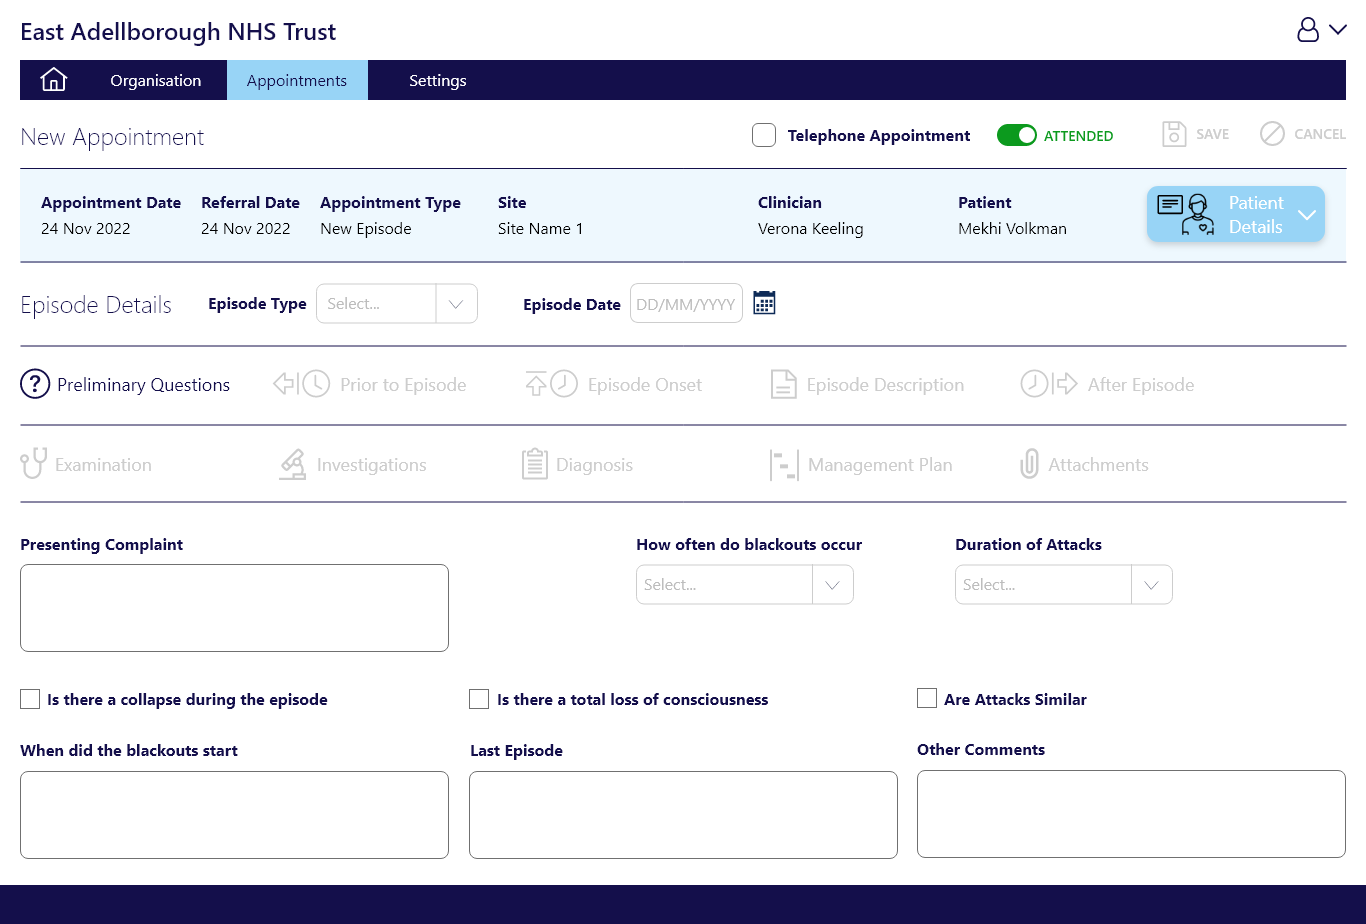Open the Episode Type dropdown
Viewport: 1366px width, 924px height.
pyautogui.click(x=397, y=304)
